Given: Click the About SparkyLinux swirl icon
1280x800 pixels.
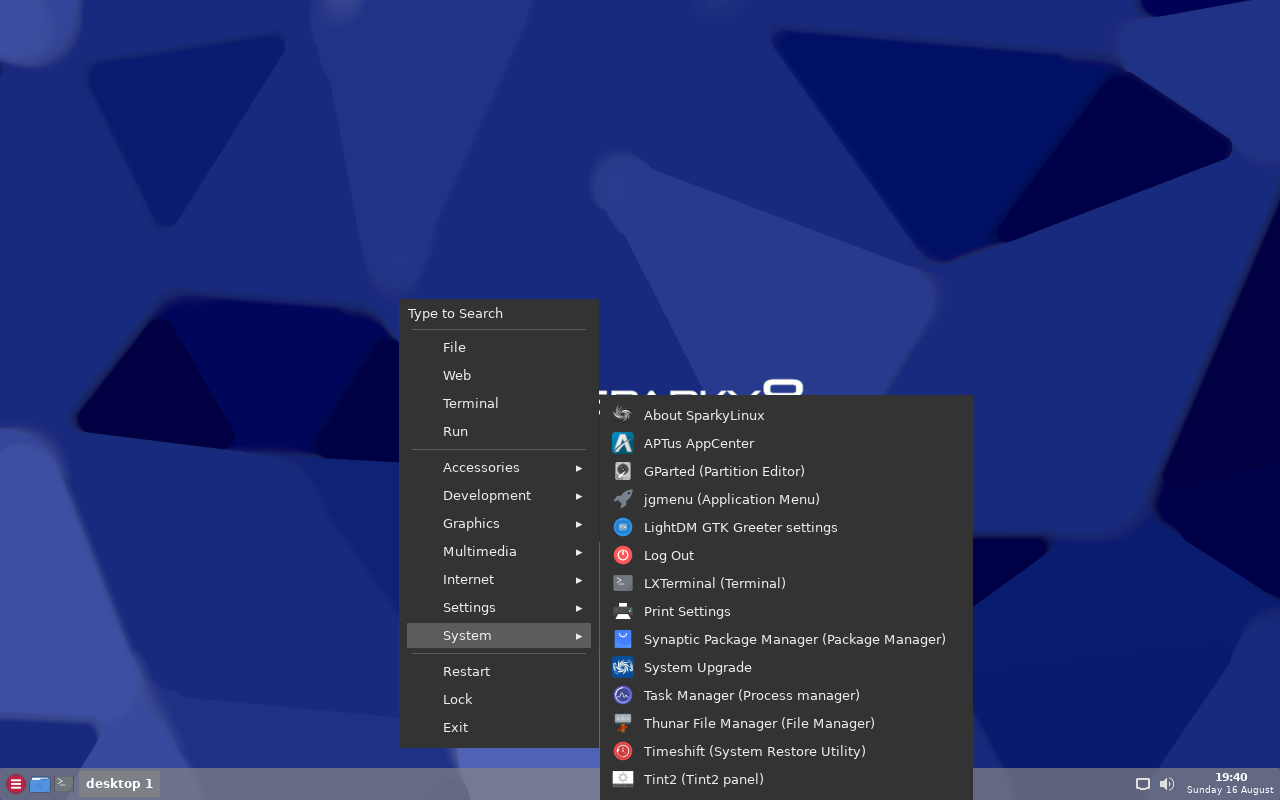Looking at the screenshot, I should [x=623, y=415].
